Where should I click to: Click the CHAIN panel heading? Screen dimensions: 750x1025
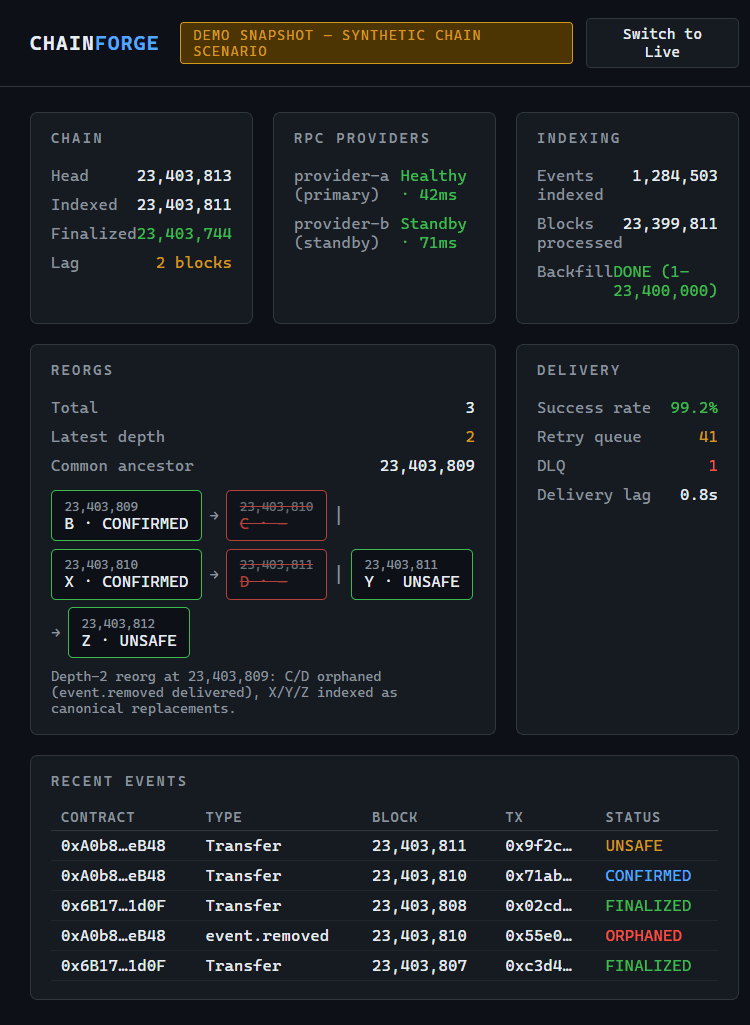[77, 138]
